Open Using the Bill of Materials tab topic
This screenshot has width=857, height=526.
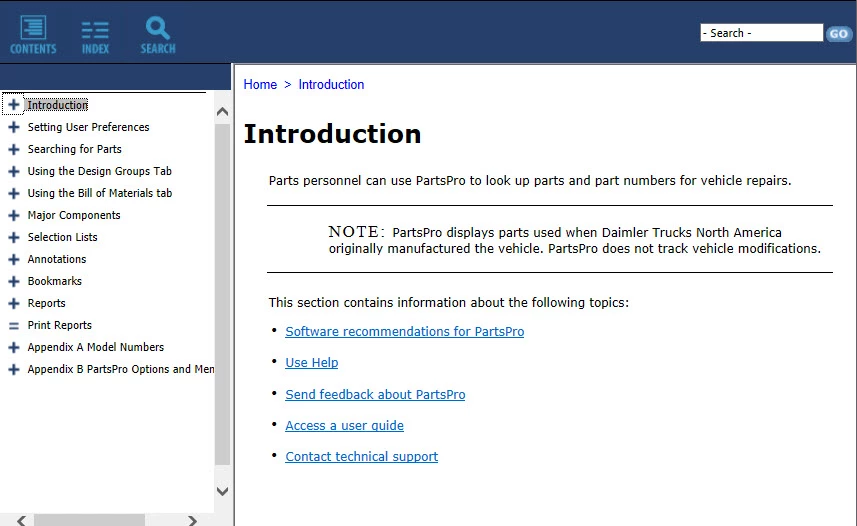(x=99, y=193)
